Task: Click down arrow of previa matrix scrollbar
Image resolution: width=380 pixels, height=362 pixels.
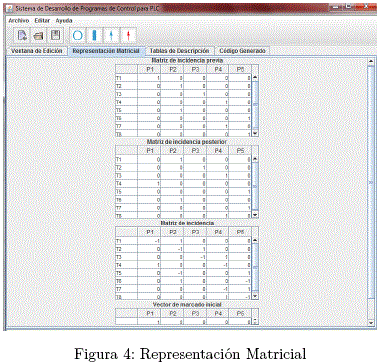Action: coord(255,133)
